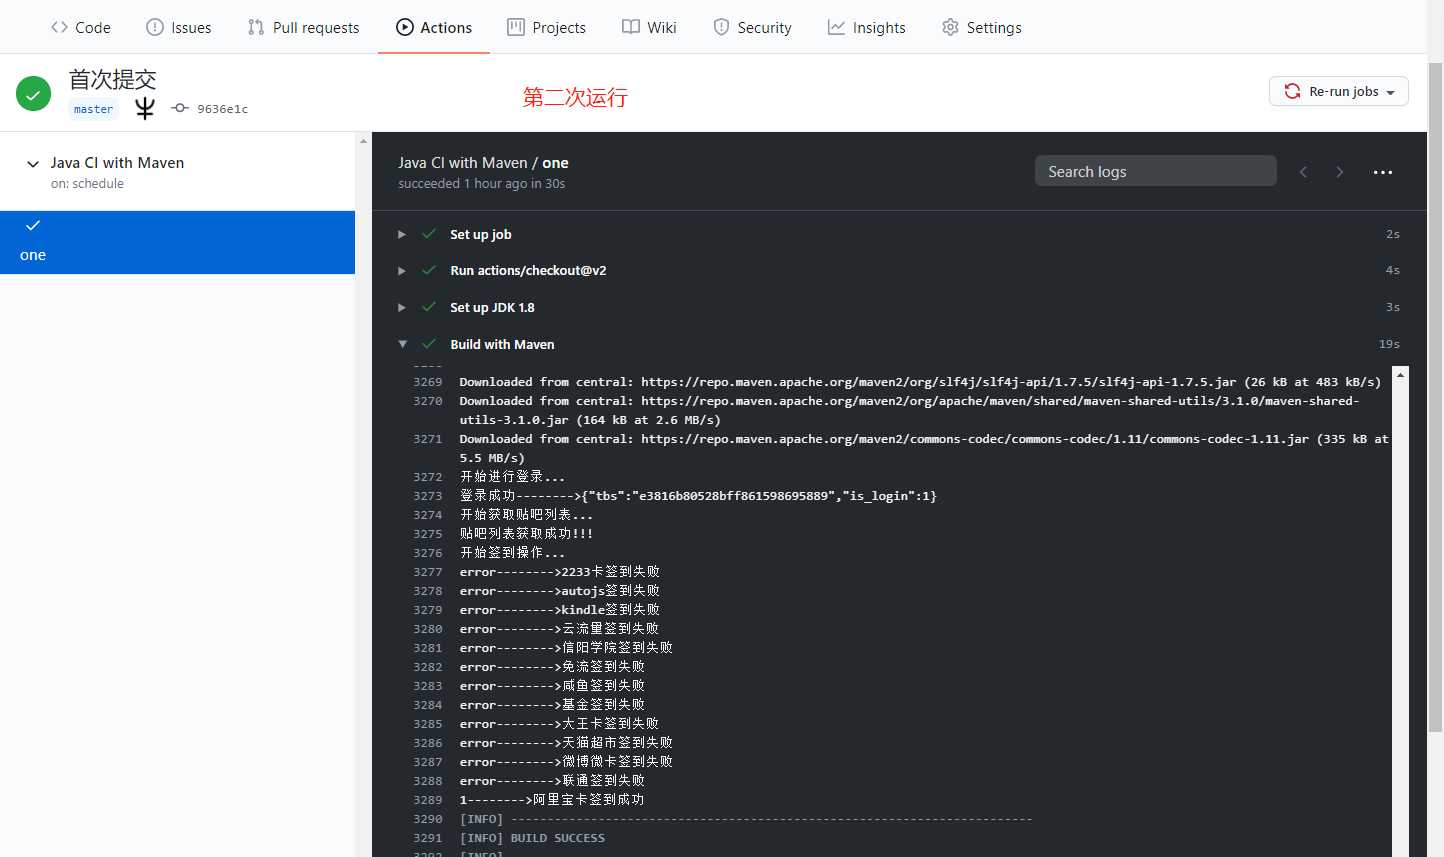Screen dimensions: 1444x857
Task: Expand the Set up JDK 1.8 step
Action: coord(402,307)
